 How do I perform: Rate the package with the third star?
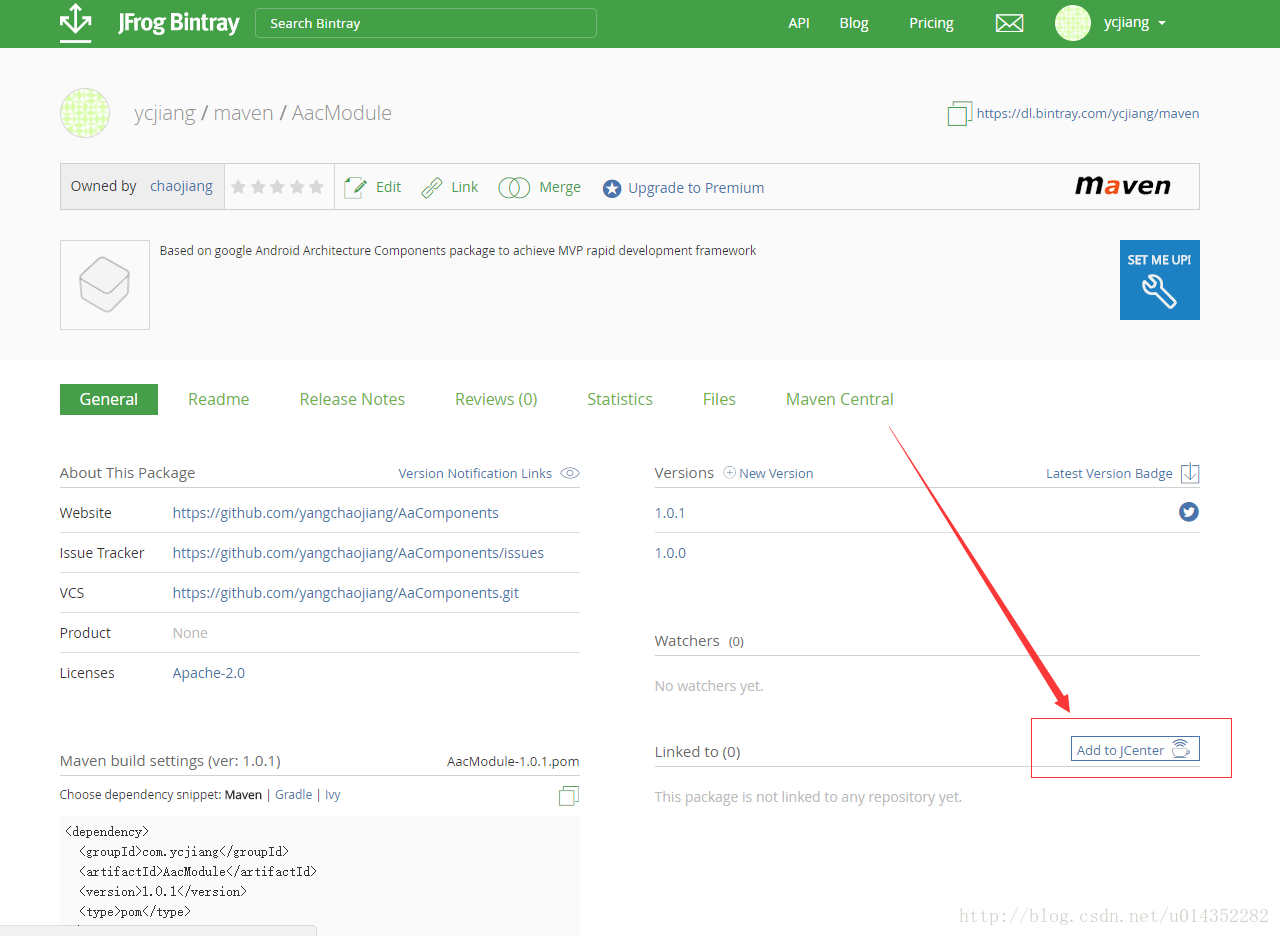click(277, 187)
